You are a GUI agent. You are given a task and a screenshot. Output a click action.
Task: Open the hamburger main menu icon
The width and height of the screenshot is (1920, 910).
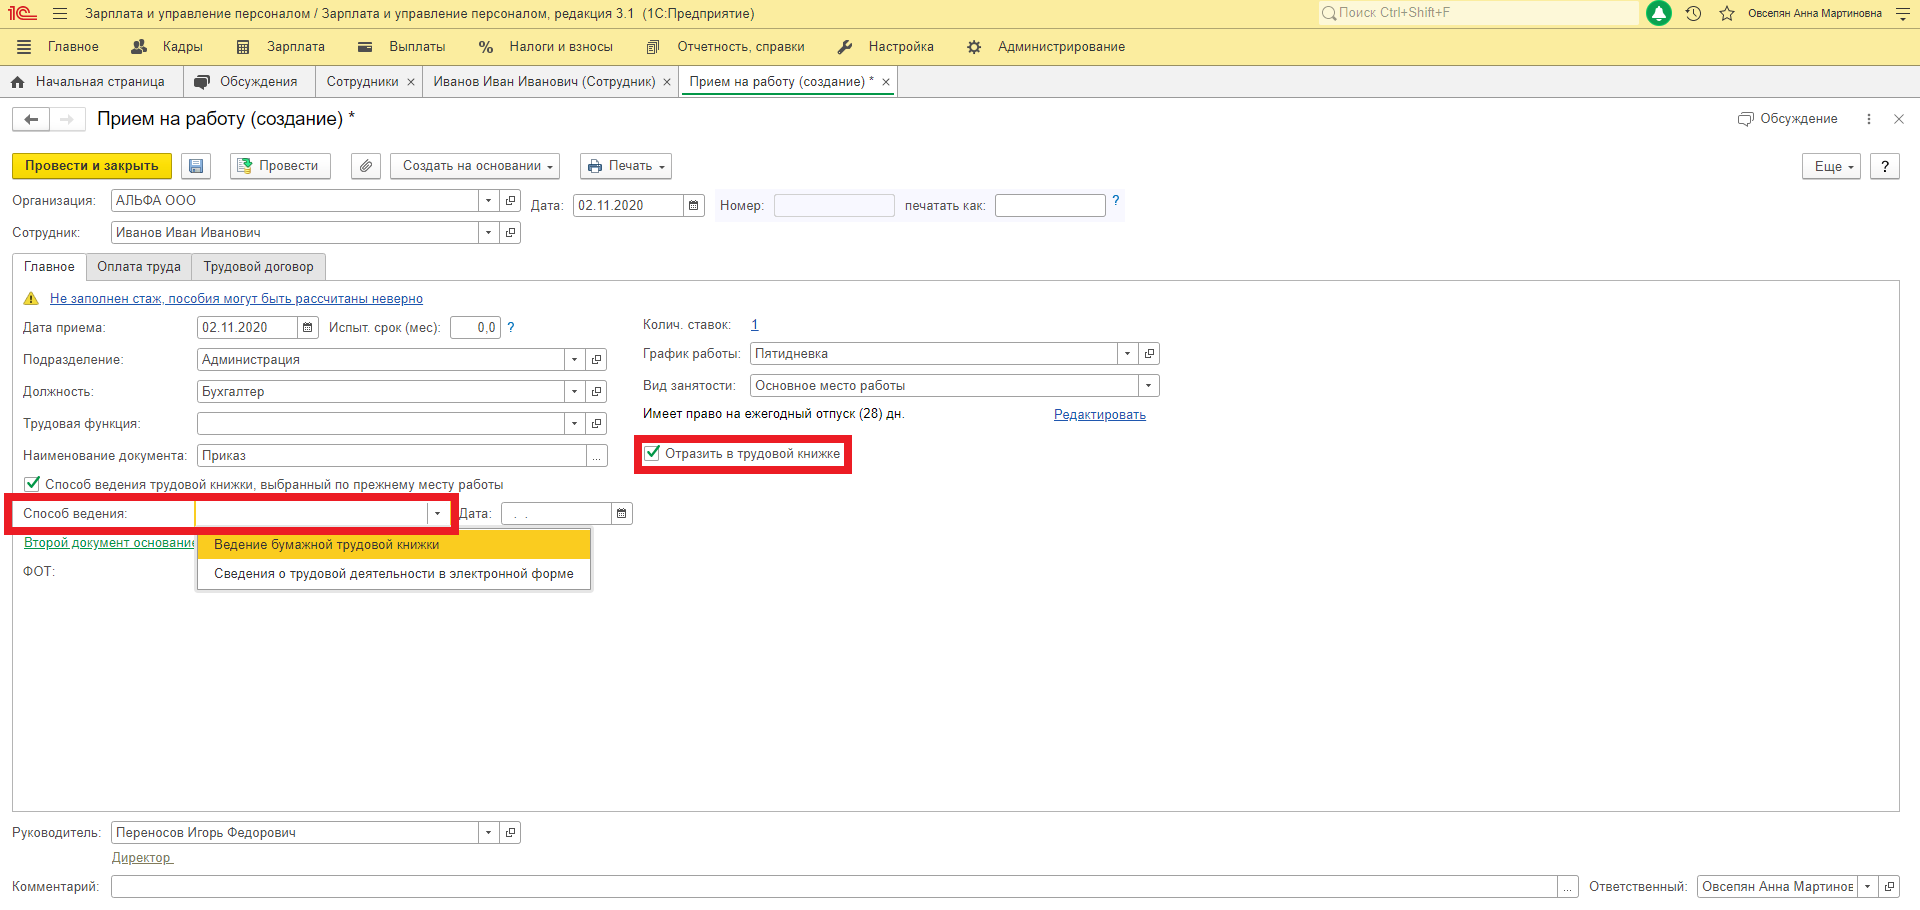[x=60, y=14]
